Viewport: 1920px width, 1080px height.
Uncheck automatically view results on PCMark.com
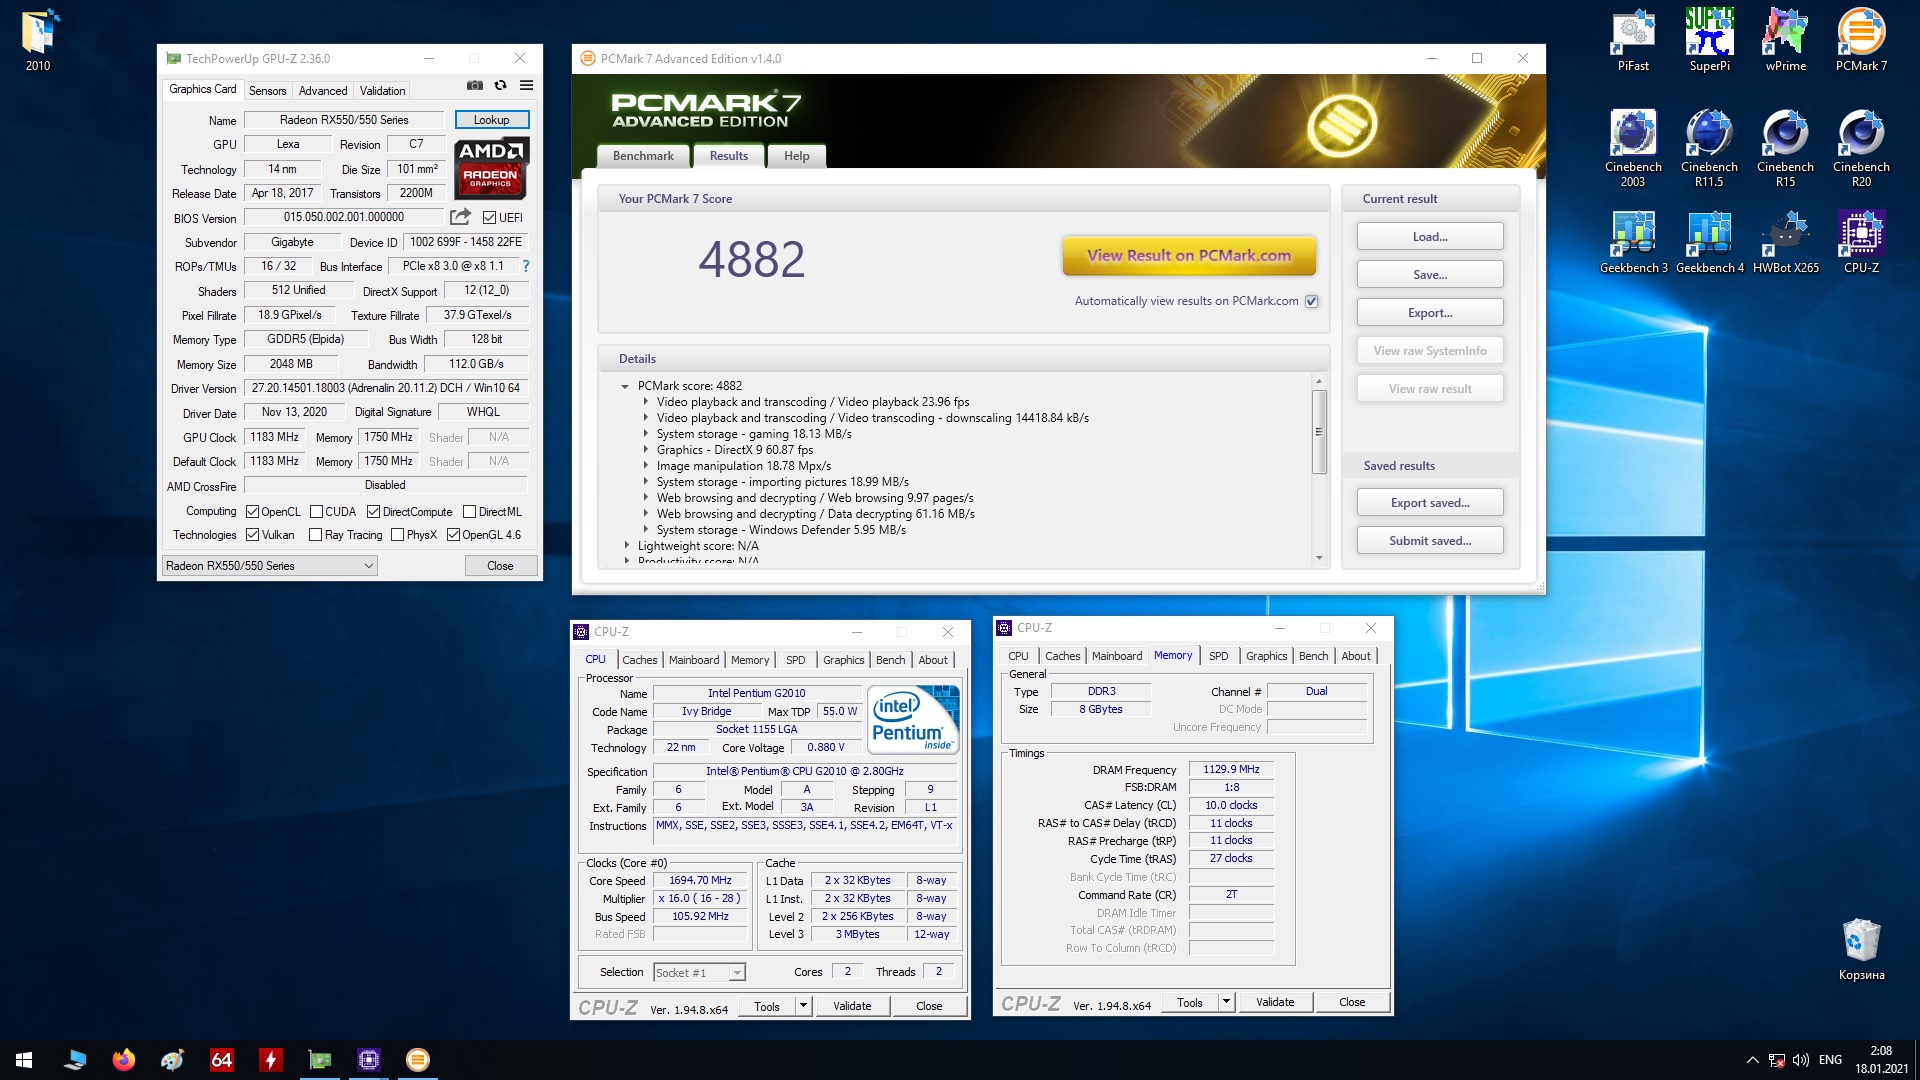(x=1311, y=301)
